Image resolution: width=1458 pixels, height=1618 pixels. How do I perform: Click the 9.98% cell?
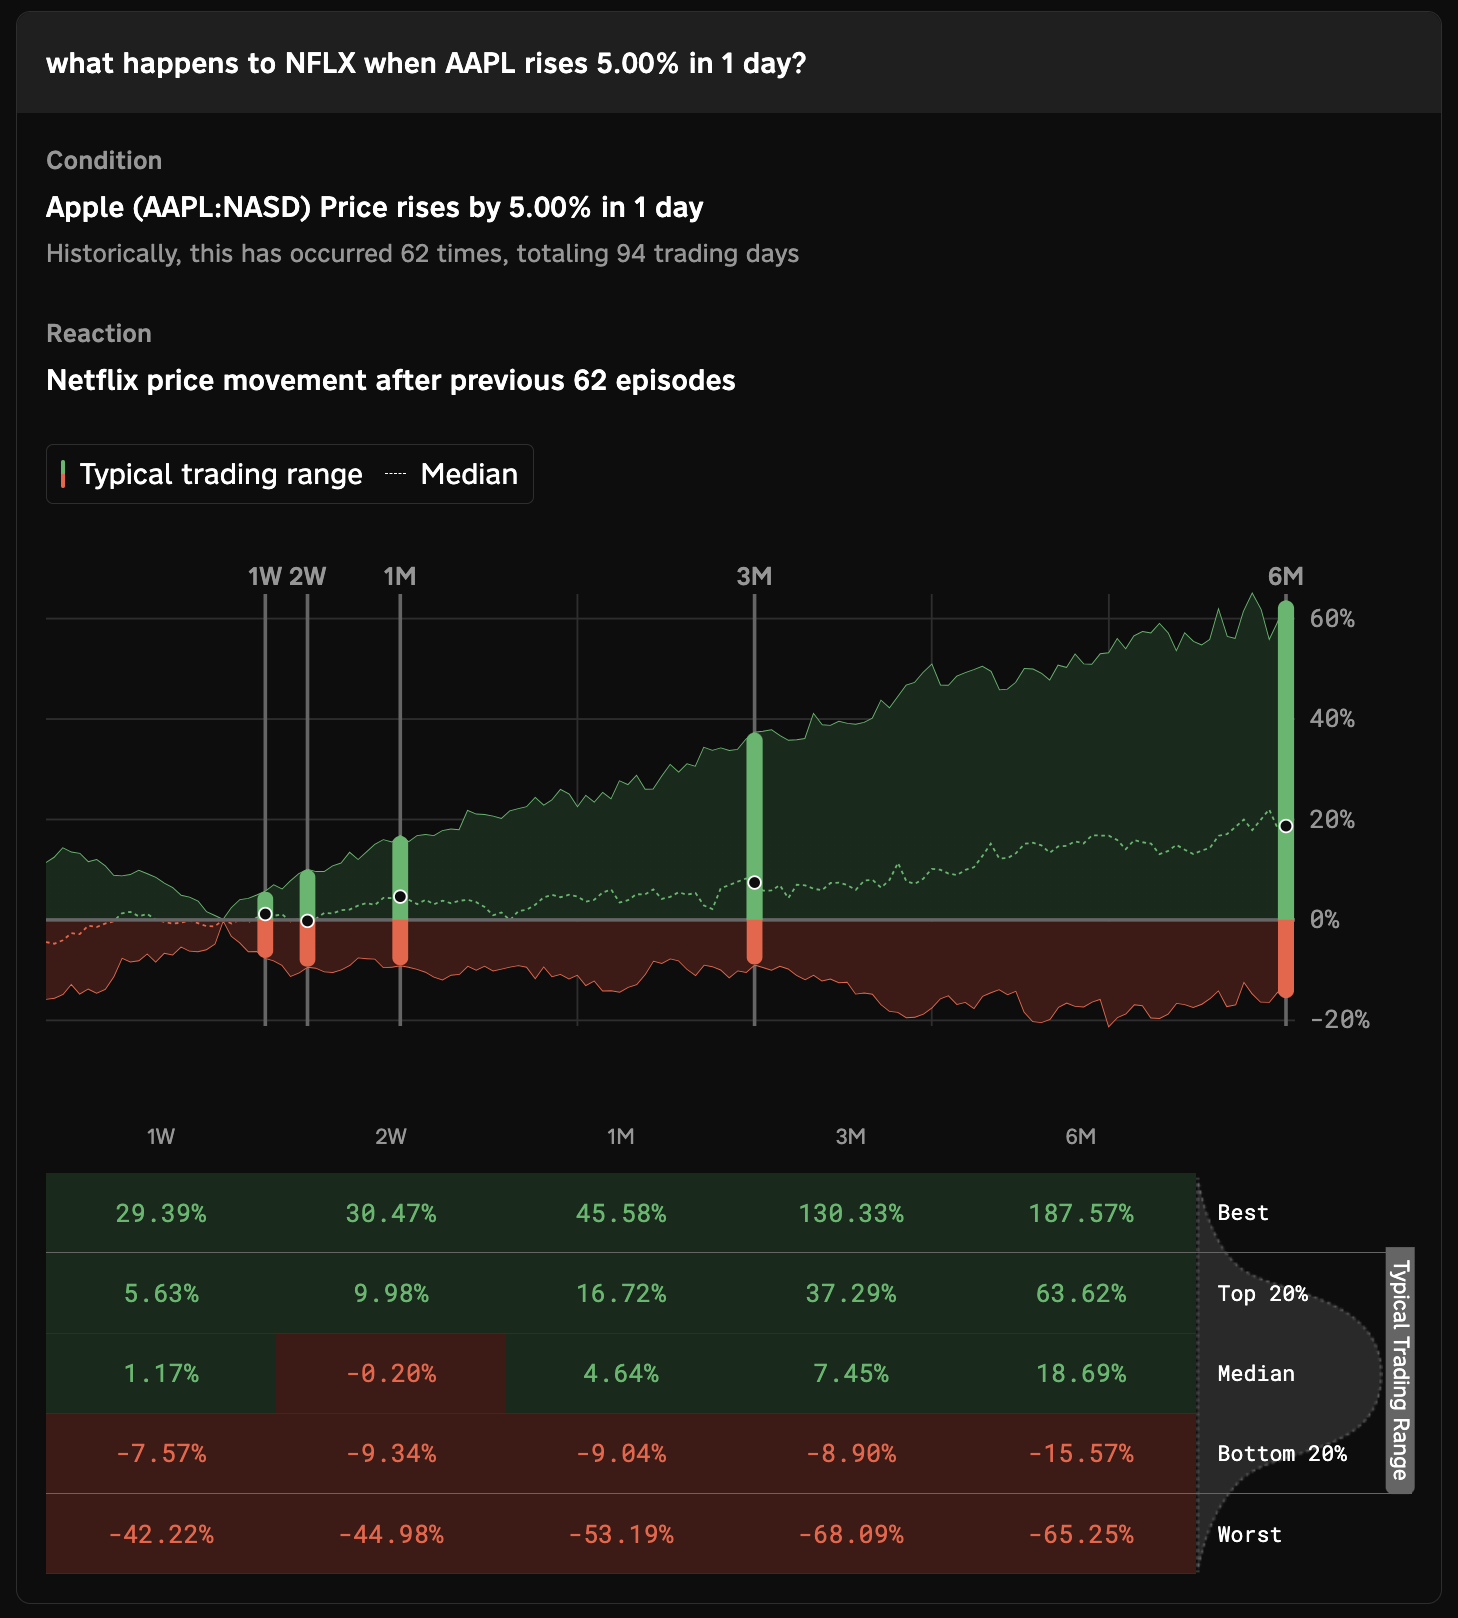coord(391,1293)
